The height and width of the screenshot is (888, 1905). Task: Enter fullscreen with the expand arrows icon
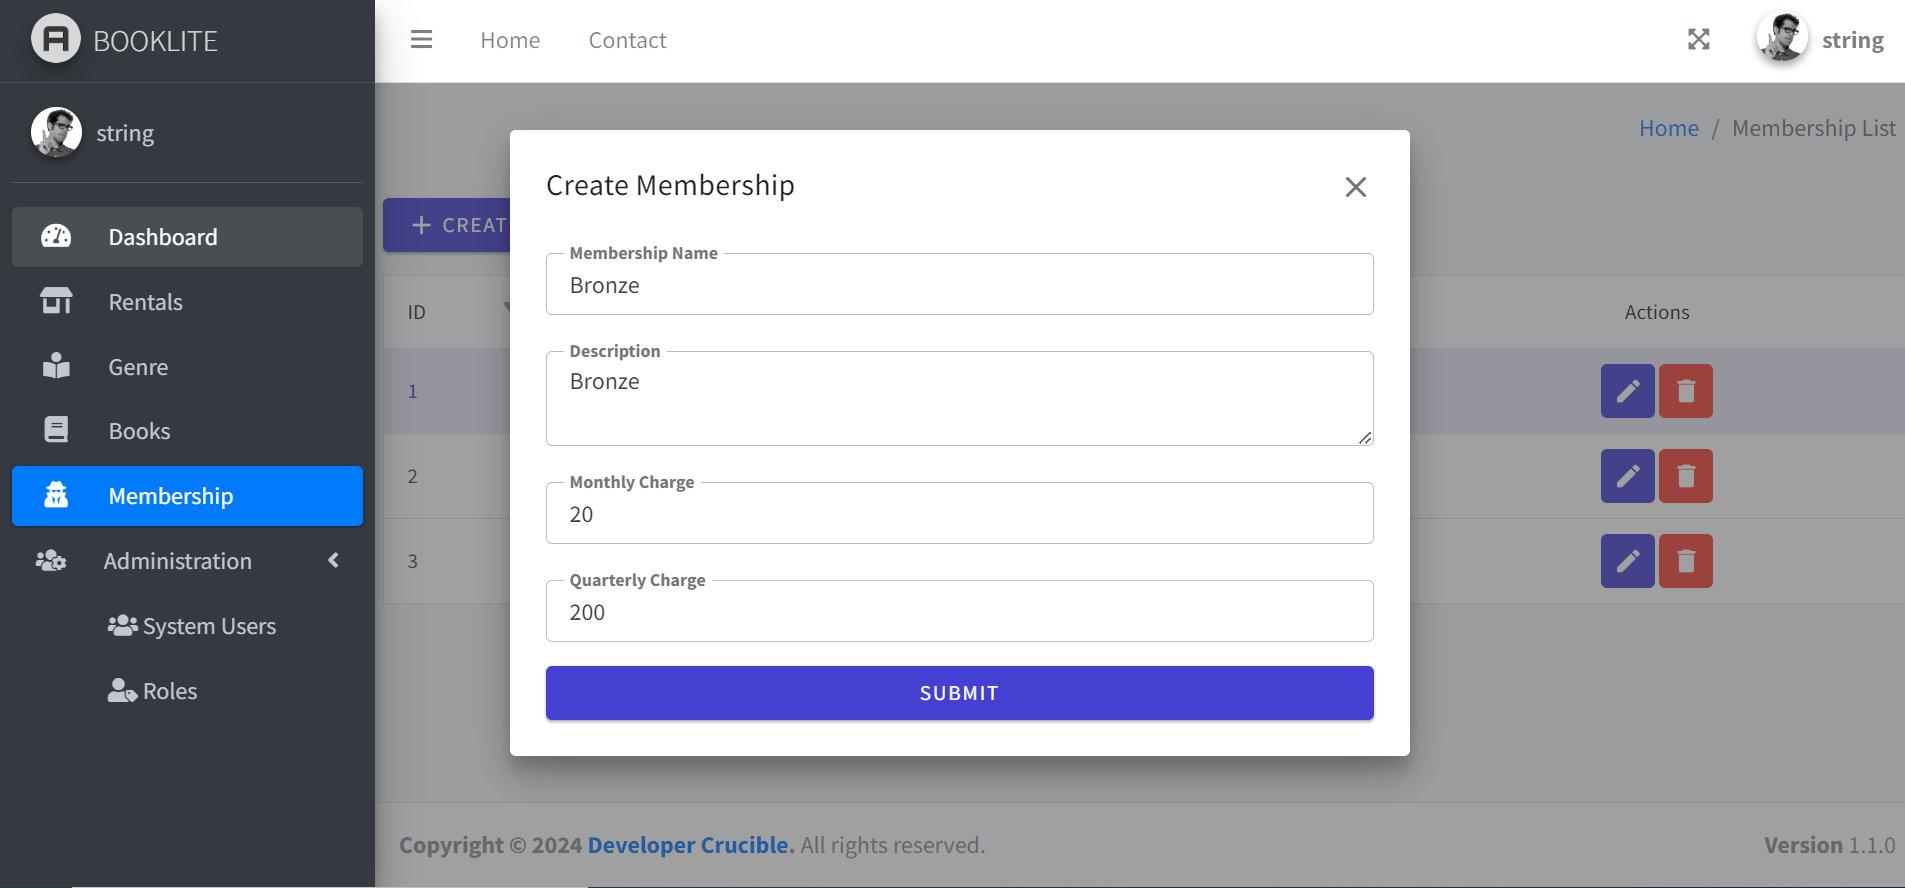tap(1699, 39)
